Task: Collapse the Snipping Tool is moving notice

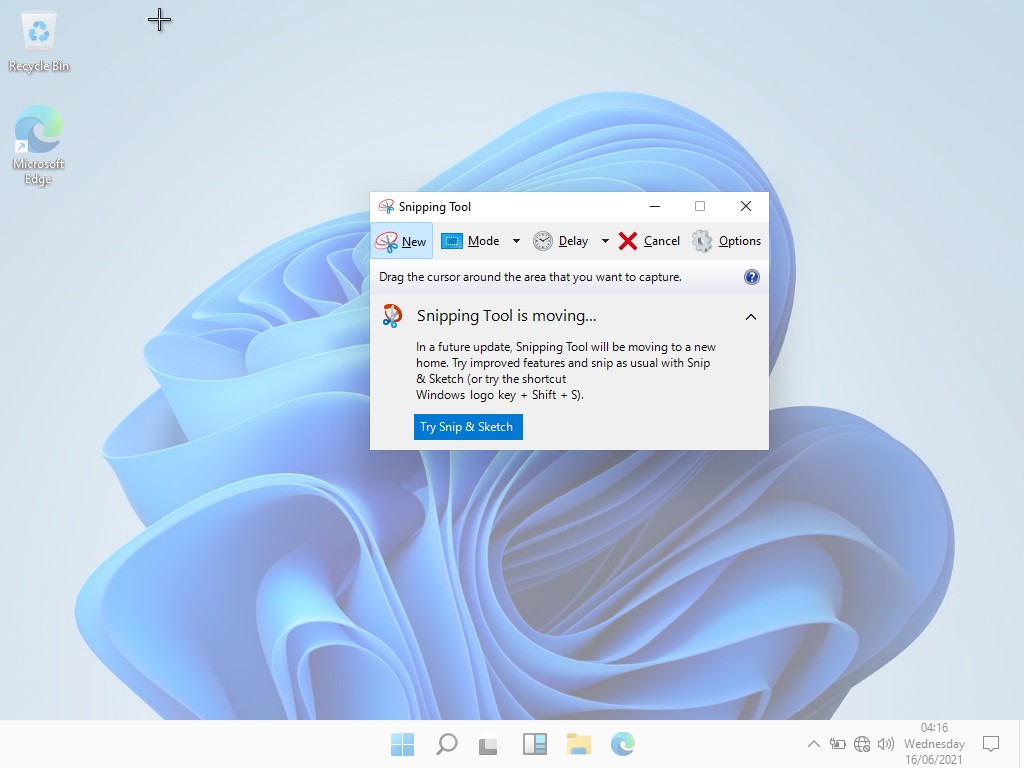Action: click(751, 317)
